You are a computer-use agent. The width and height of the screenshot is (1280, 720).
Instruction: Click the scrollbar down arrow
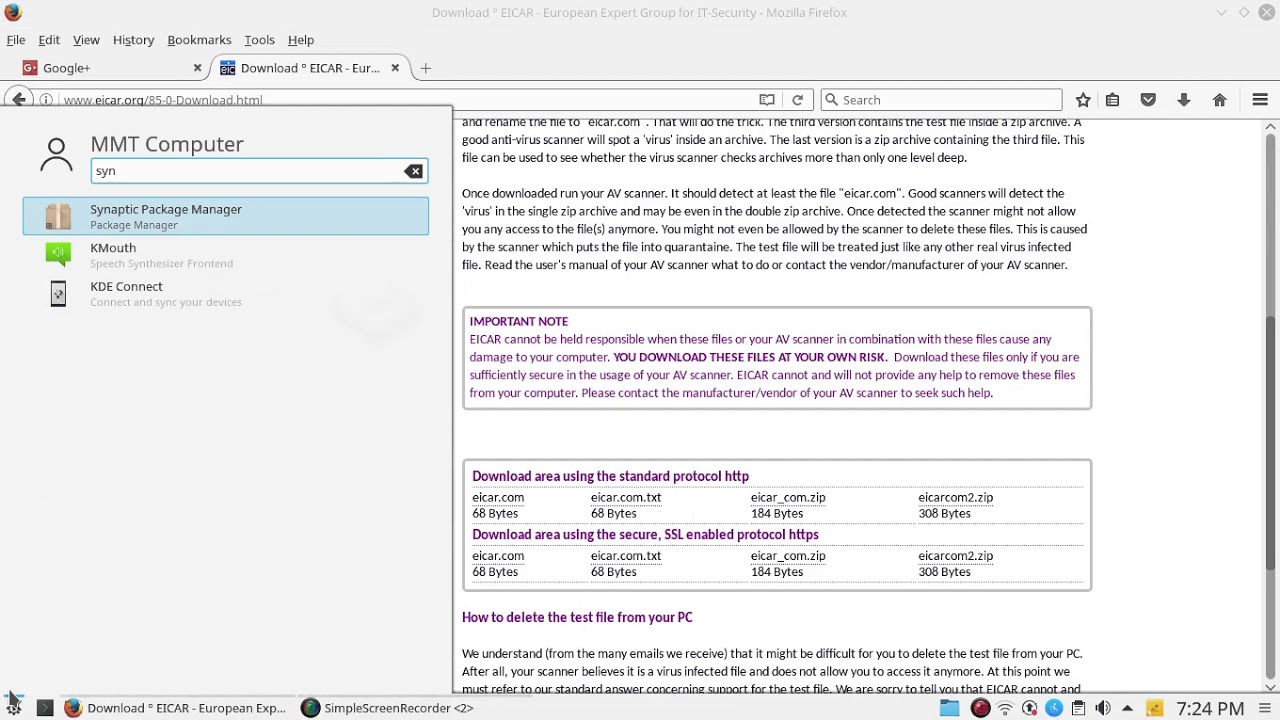point(1271,687)
